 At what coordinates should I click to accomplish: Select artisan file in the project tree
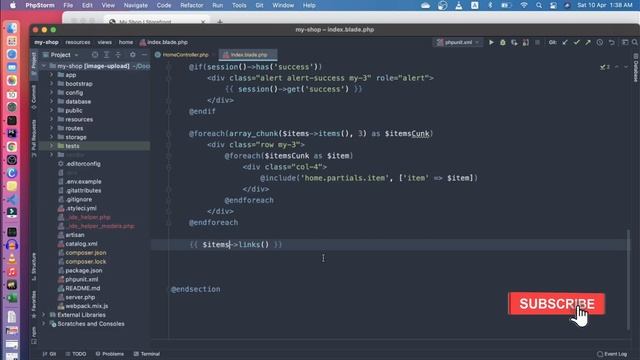75,235
